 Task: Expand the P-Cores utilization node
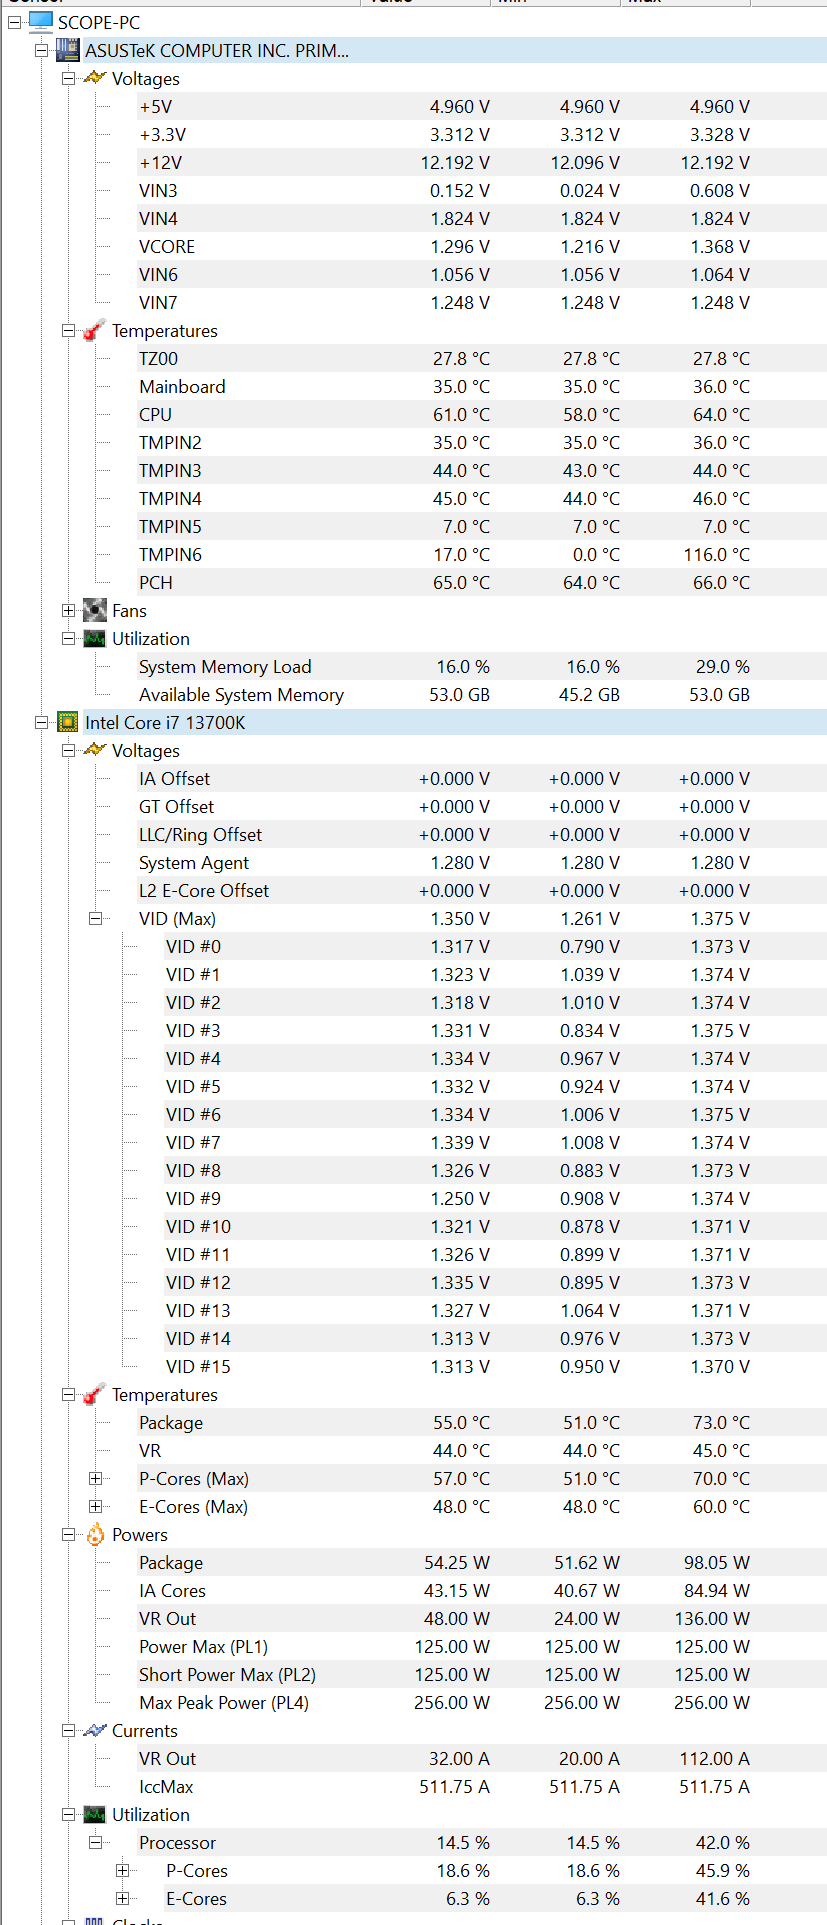tap(122, 1870)
